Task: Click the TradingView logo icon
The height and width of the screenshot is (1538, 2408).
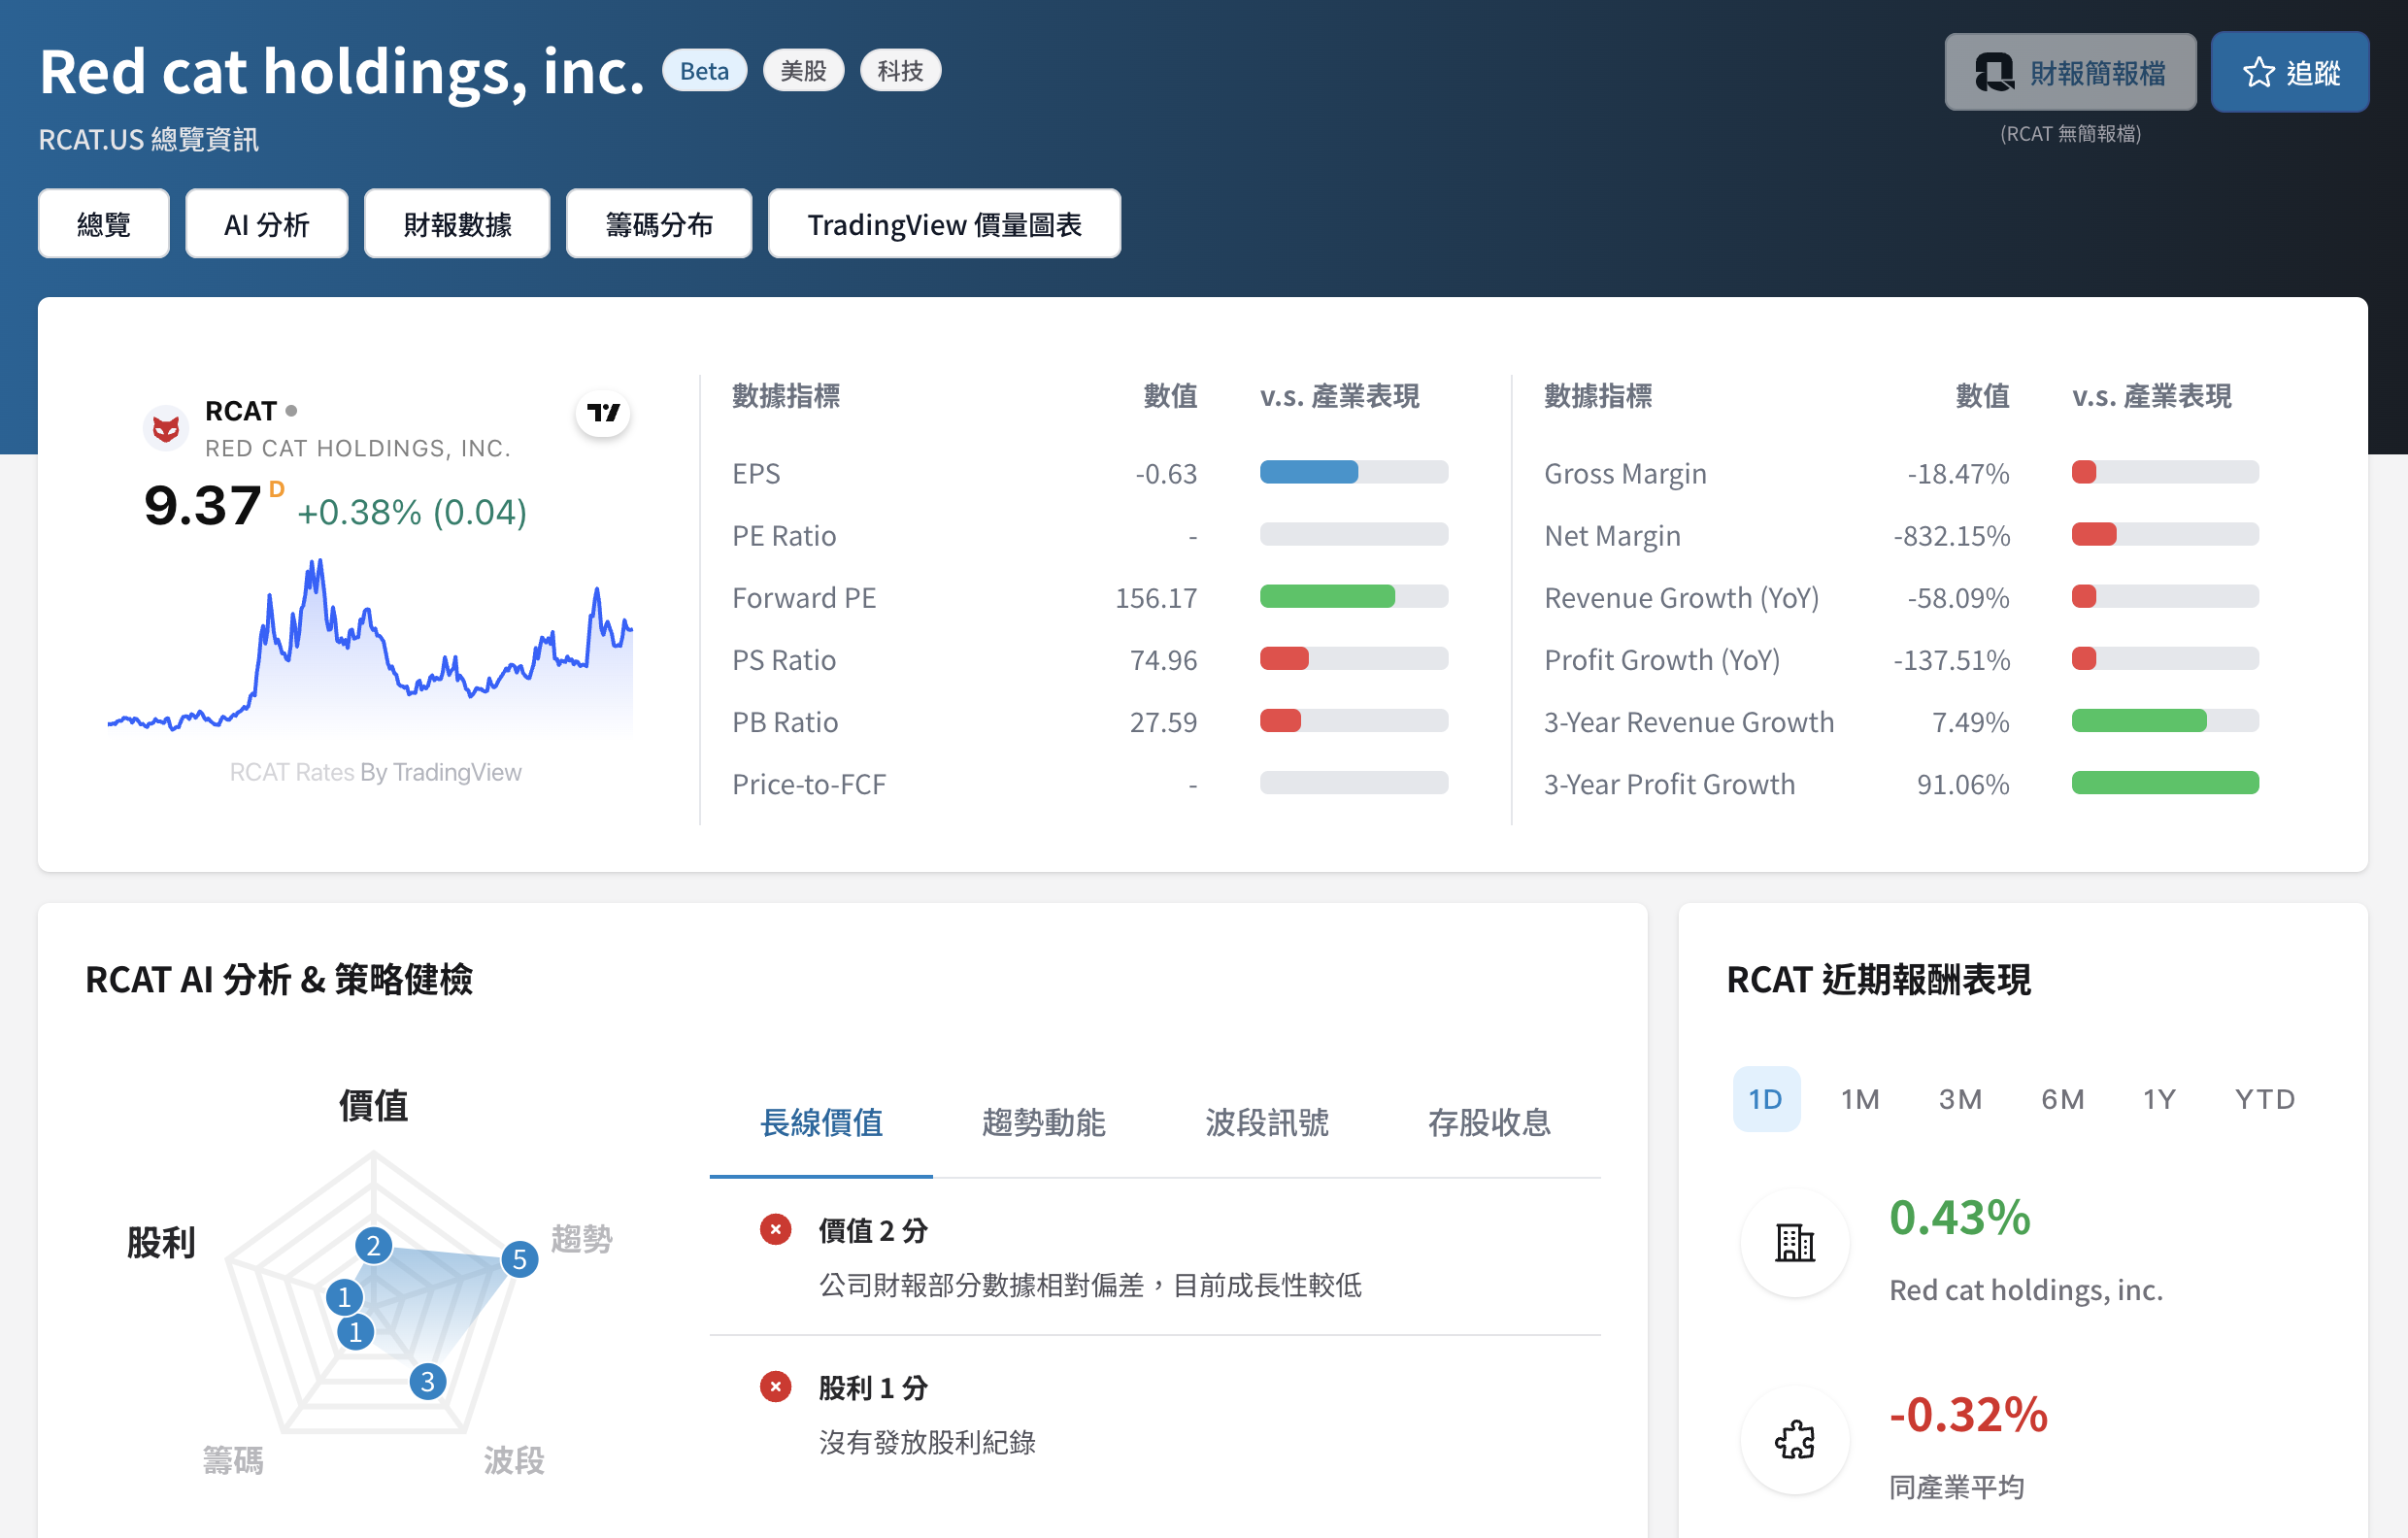Action: pyautogui.click(x=603, y=413)
